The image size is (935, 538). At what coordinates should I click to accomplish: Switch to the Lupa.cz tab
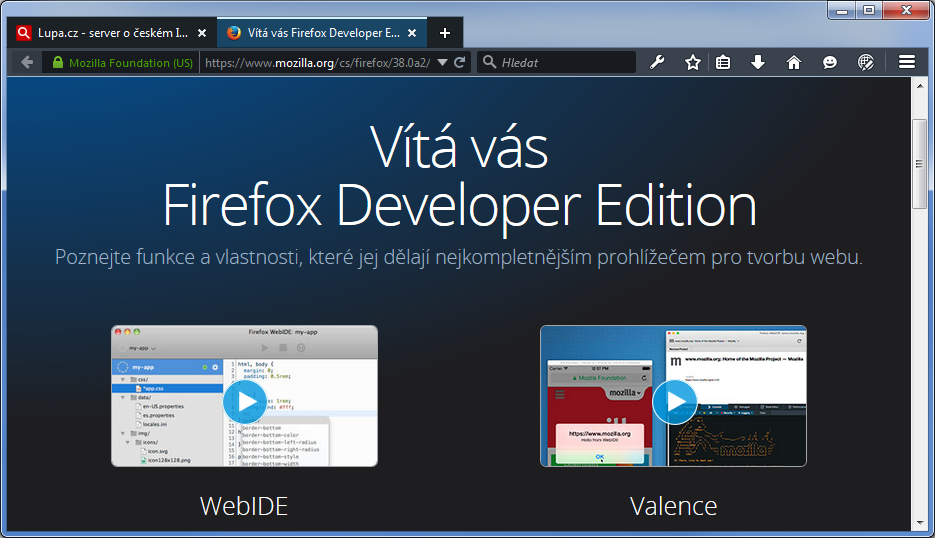tap(112, 33)
